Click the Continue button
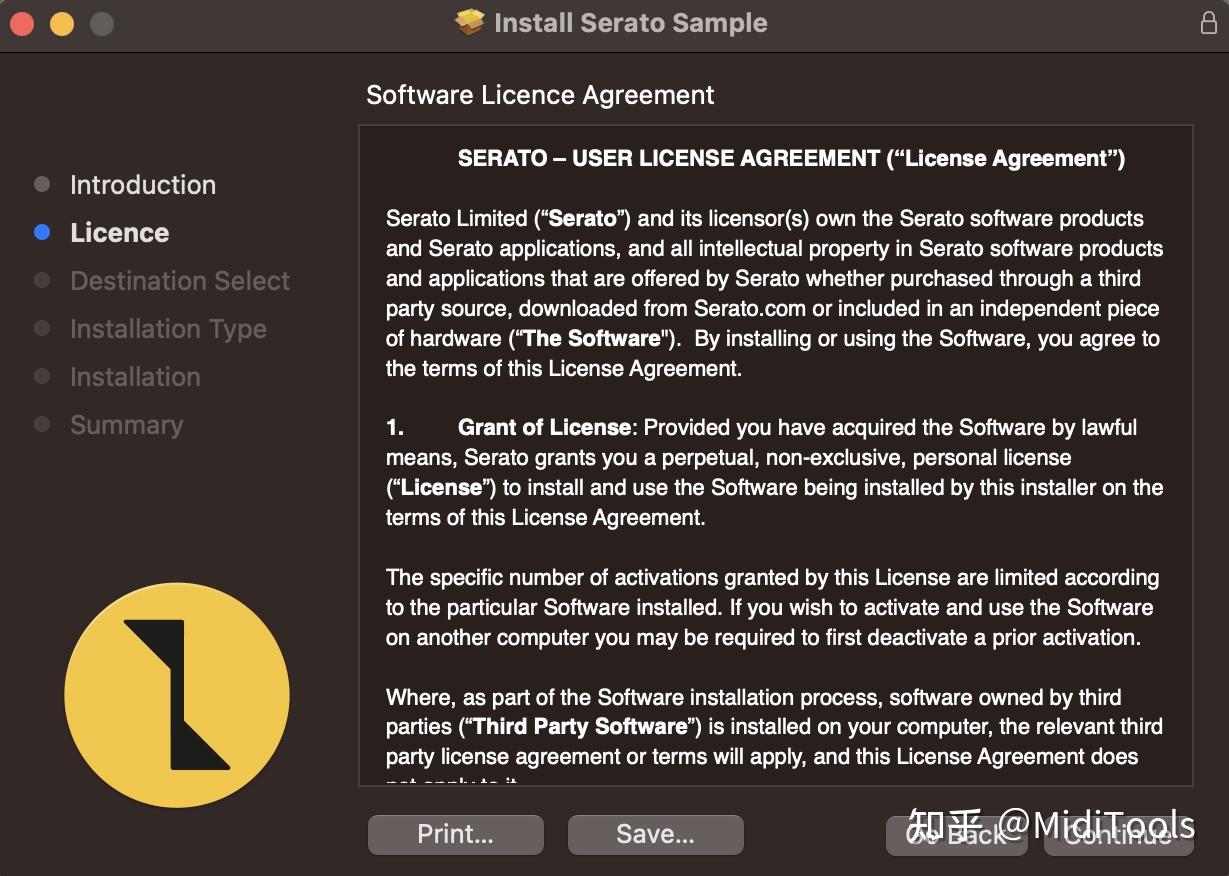 pyautogui.click(x=1117, y=834)
